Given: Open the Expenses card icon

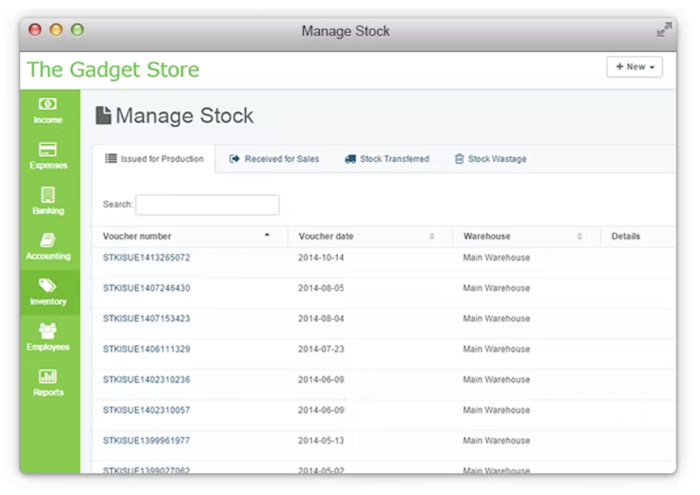Looking at the screenshot, I should point(48,149).
